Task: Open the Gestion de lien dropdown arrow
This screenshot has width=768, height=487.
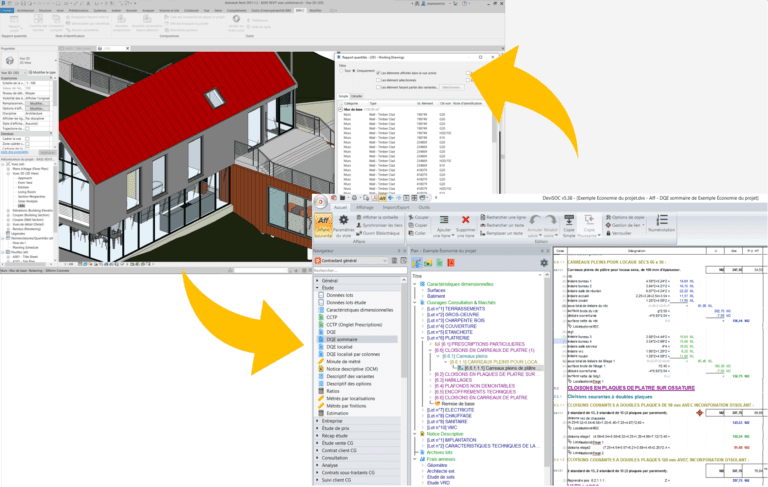Action: coord(643,225)
